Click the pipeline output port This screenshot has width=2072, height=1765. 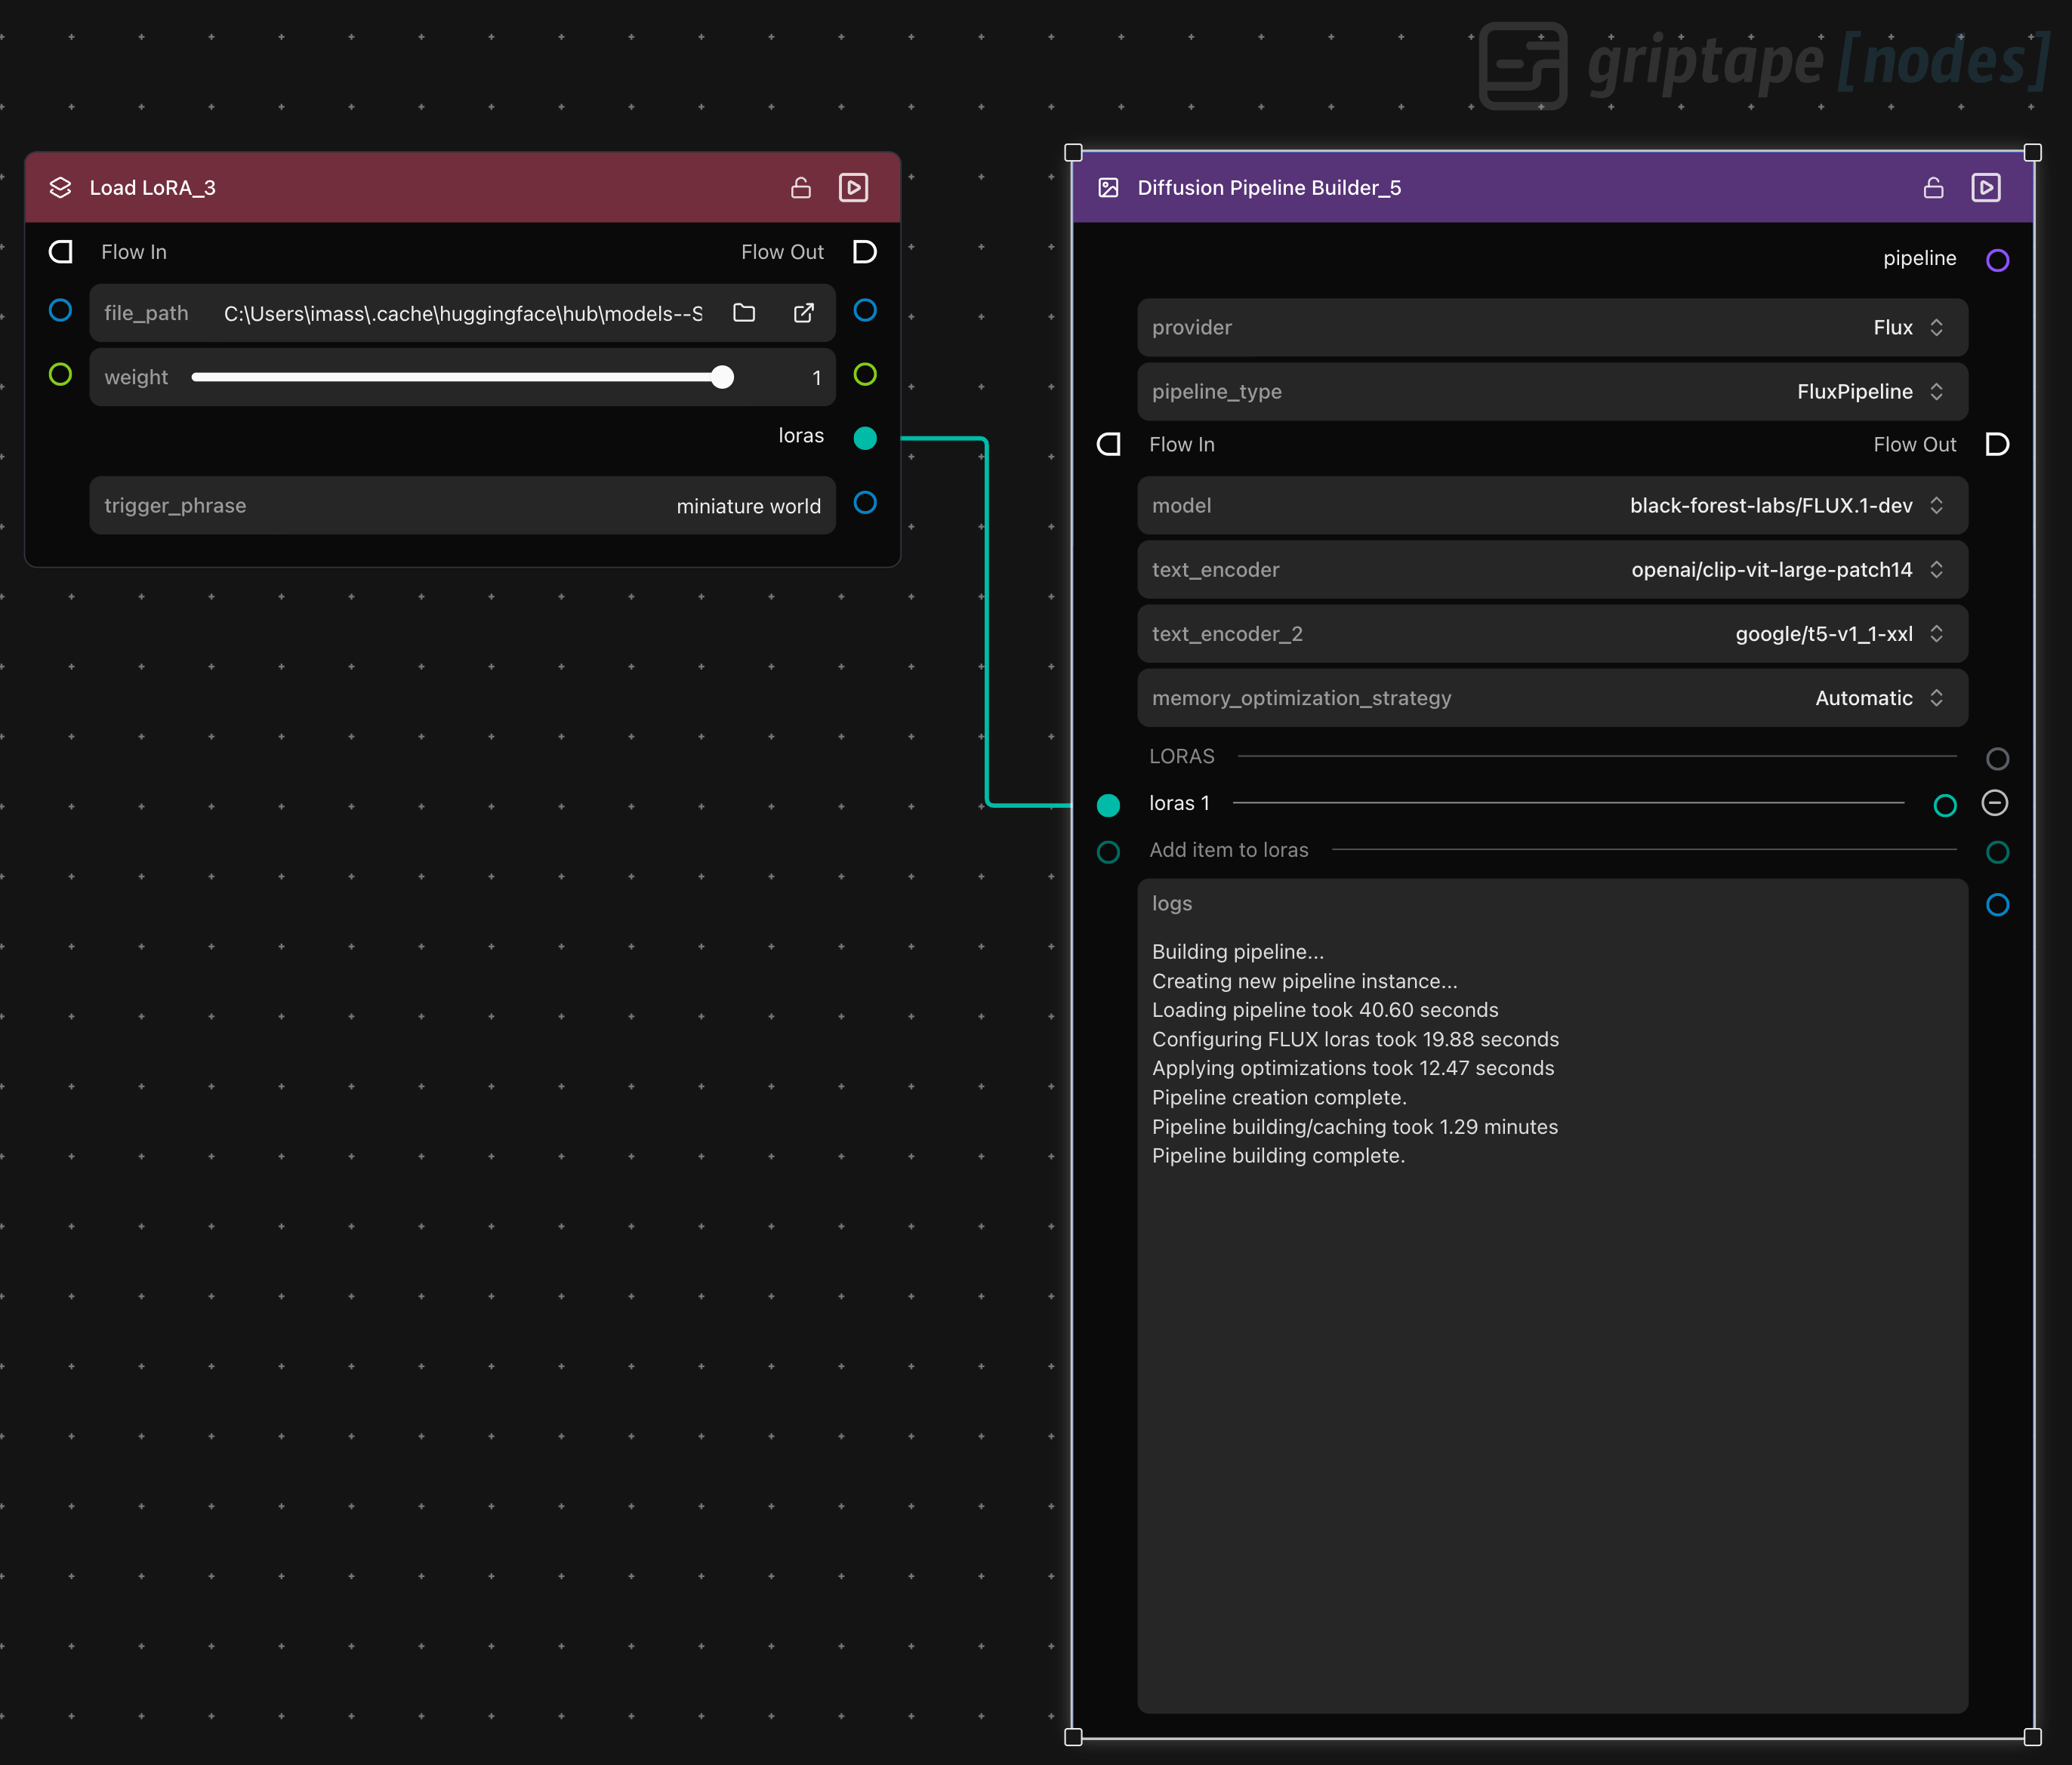1997,260
